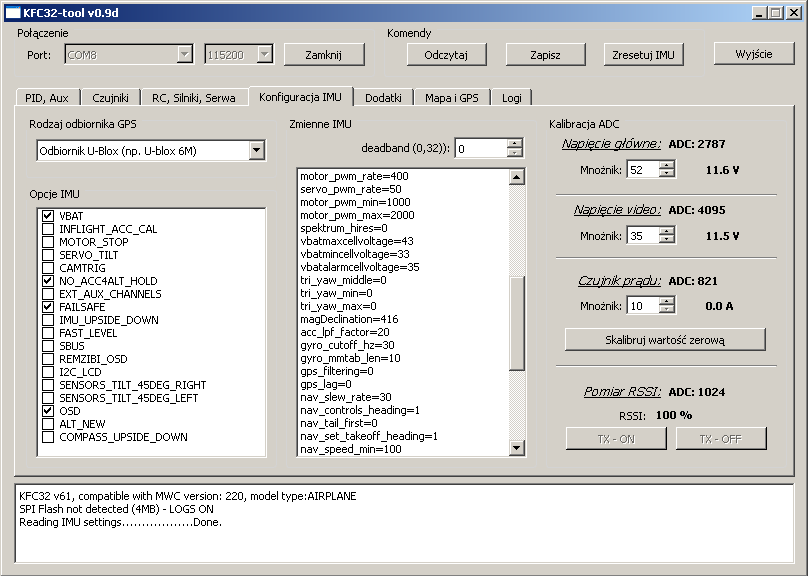This screenshot has height=576, width=808.
Task: Open the COM8 port dropdown
Action: [185, 55]
